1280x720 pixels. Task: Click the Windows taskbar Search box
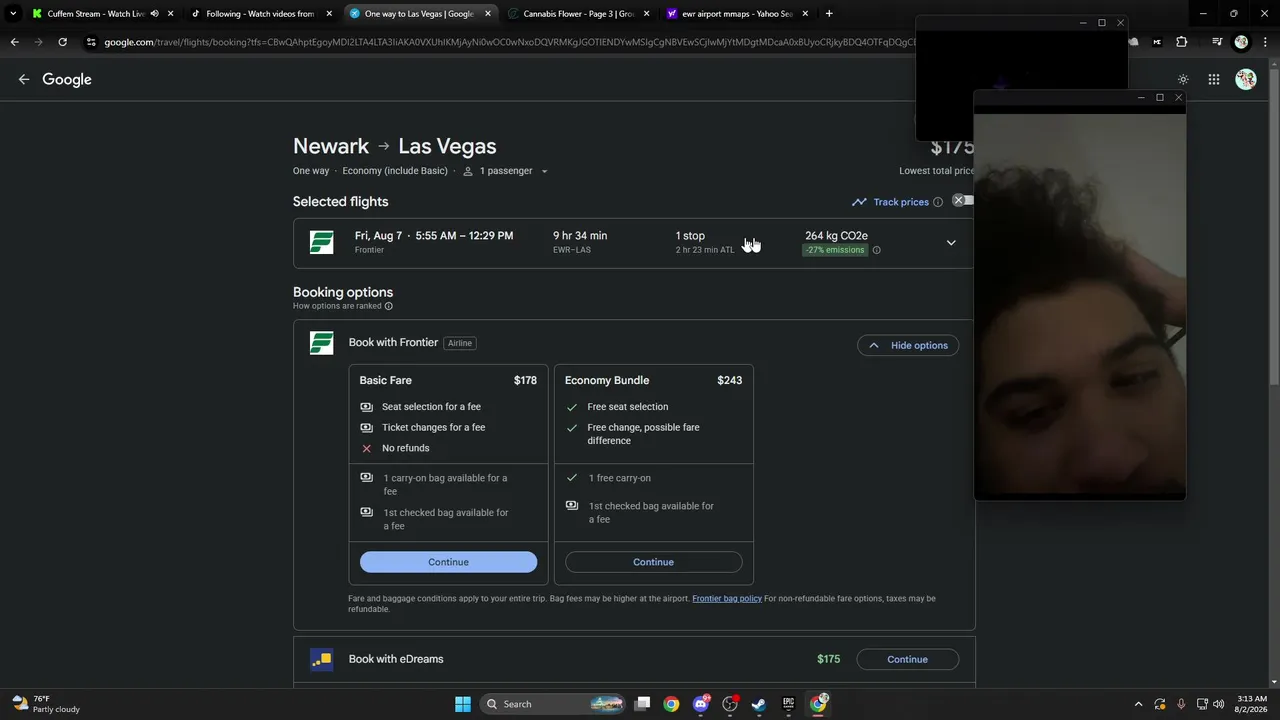[x=550, y=704]
